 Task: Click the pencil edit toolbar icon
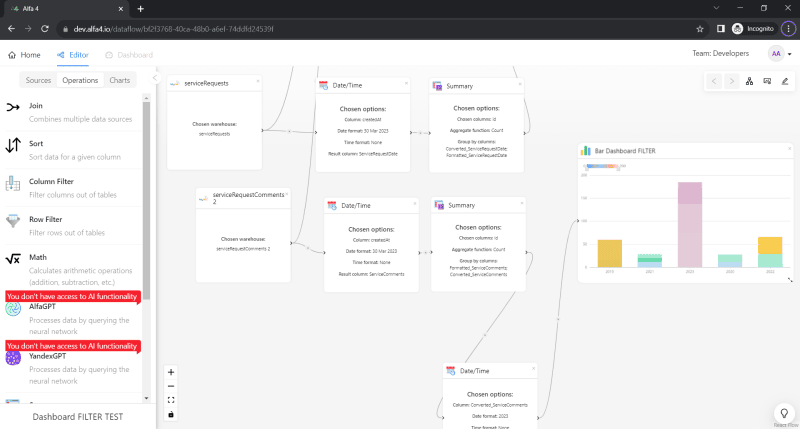pos(784,81)
